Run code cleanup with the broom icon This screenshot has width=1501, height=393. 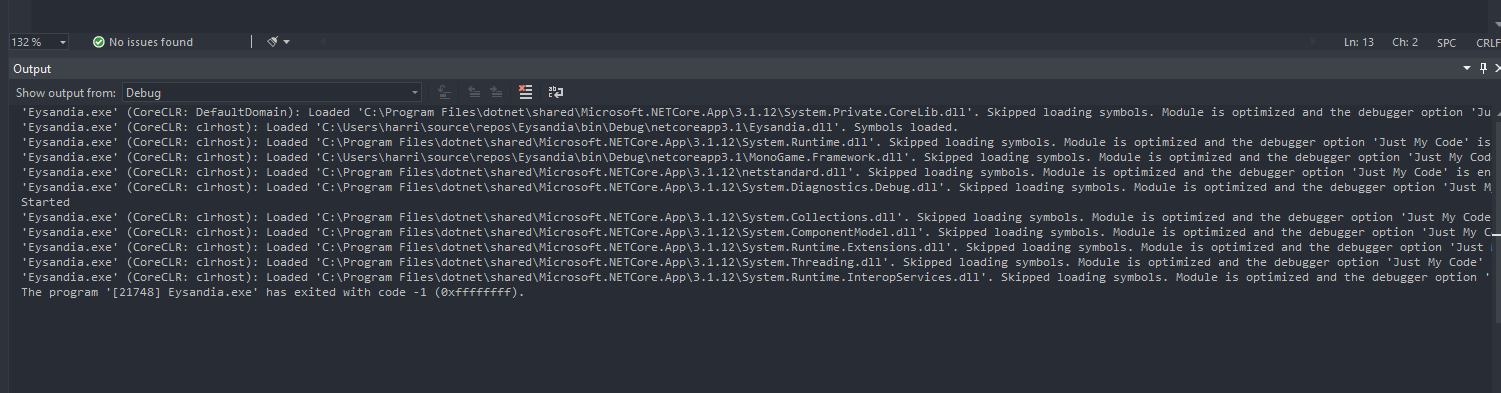pyautogui.click(x=272, y=42)
